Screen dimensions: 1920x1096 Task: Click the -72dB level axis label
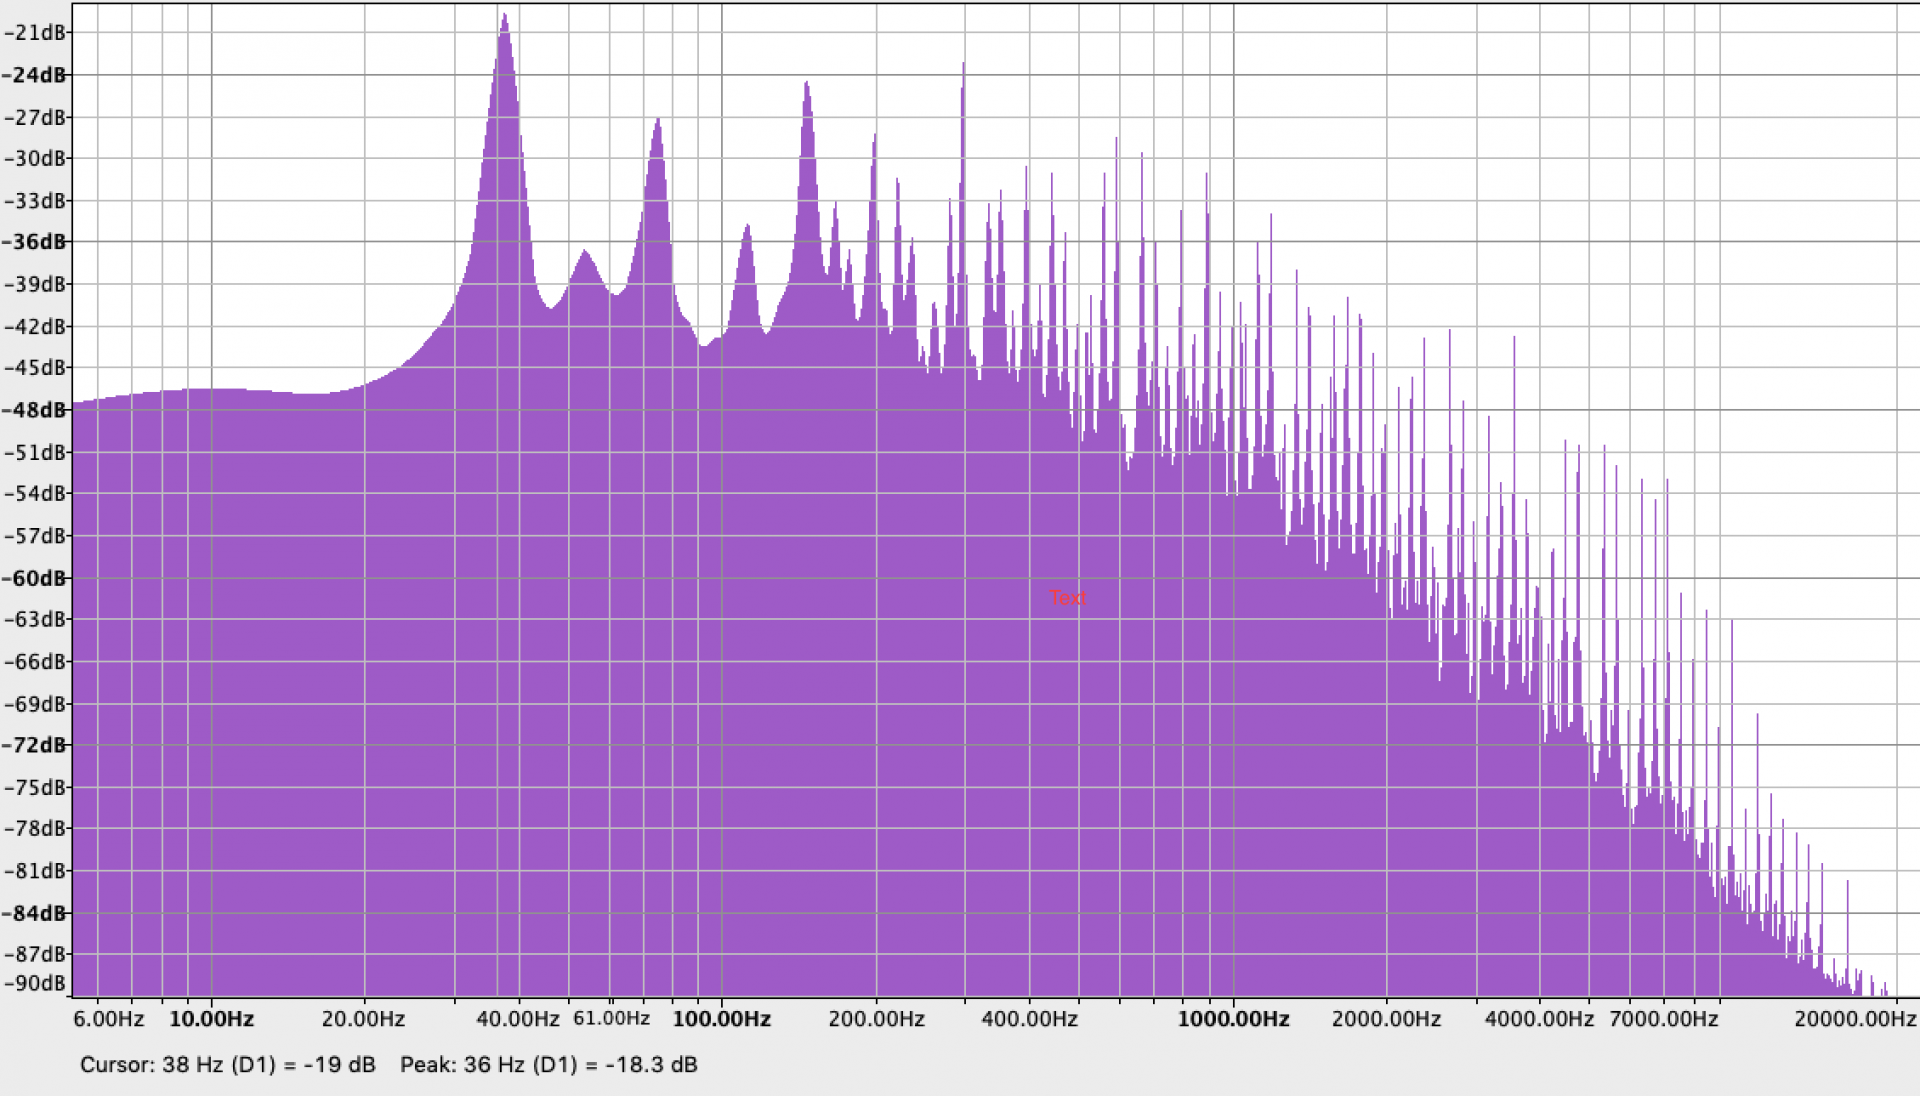pyautogui.click(x=35, y=745)
